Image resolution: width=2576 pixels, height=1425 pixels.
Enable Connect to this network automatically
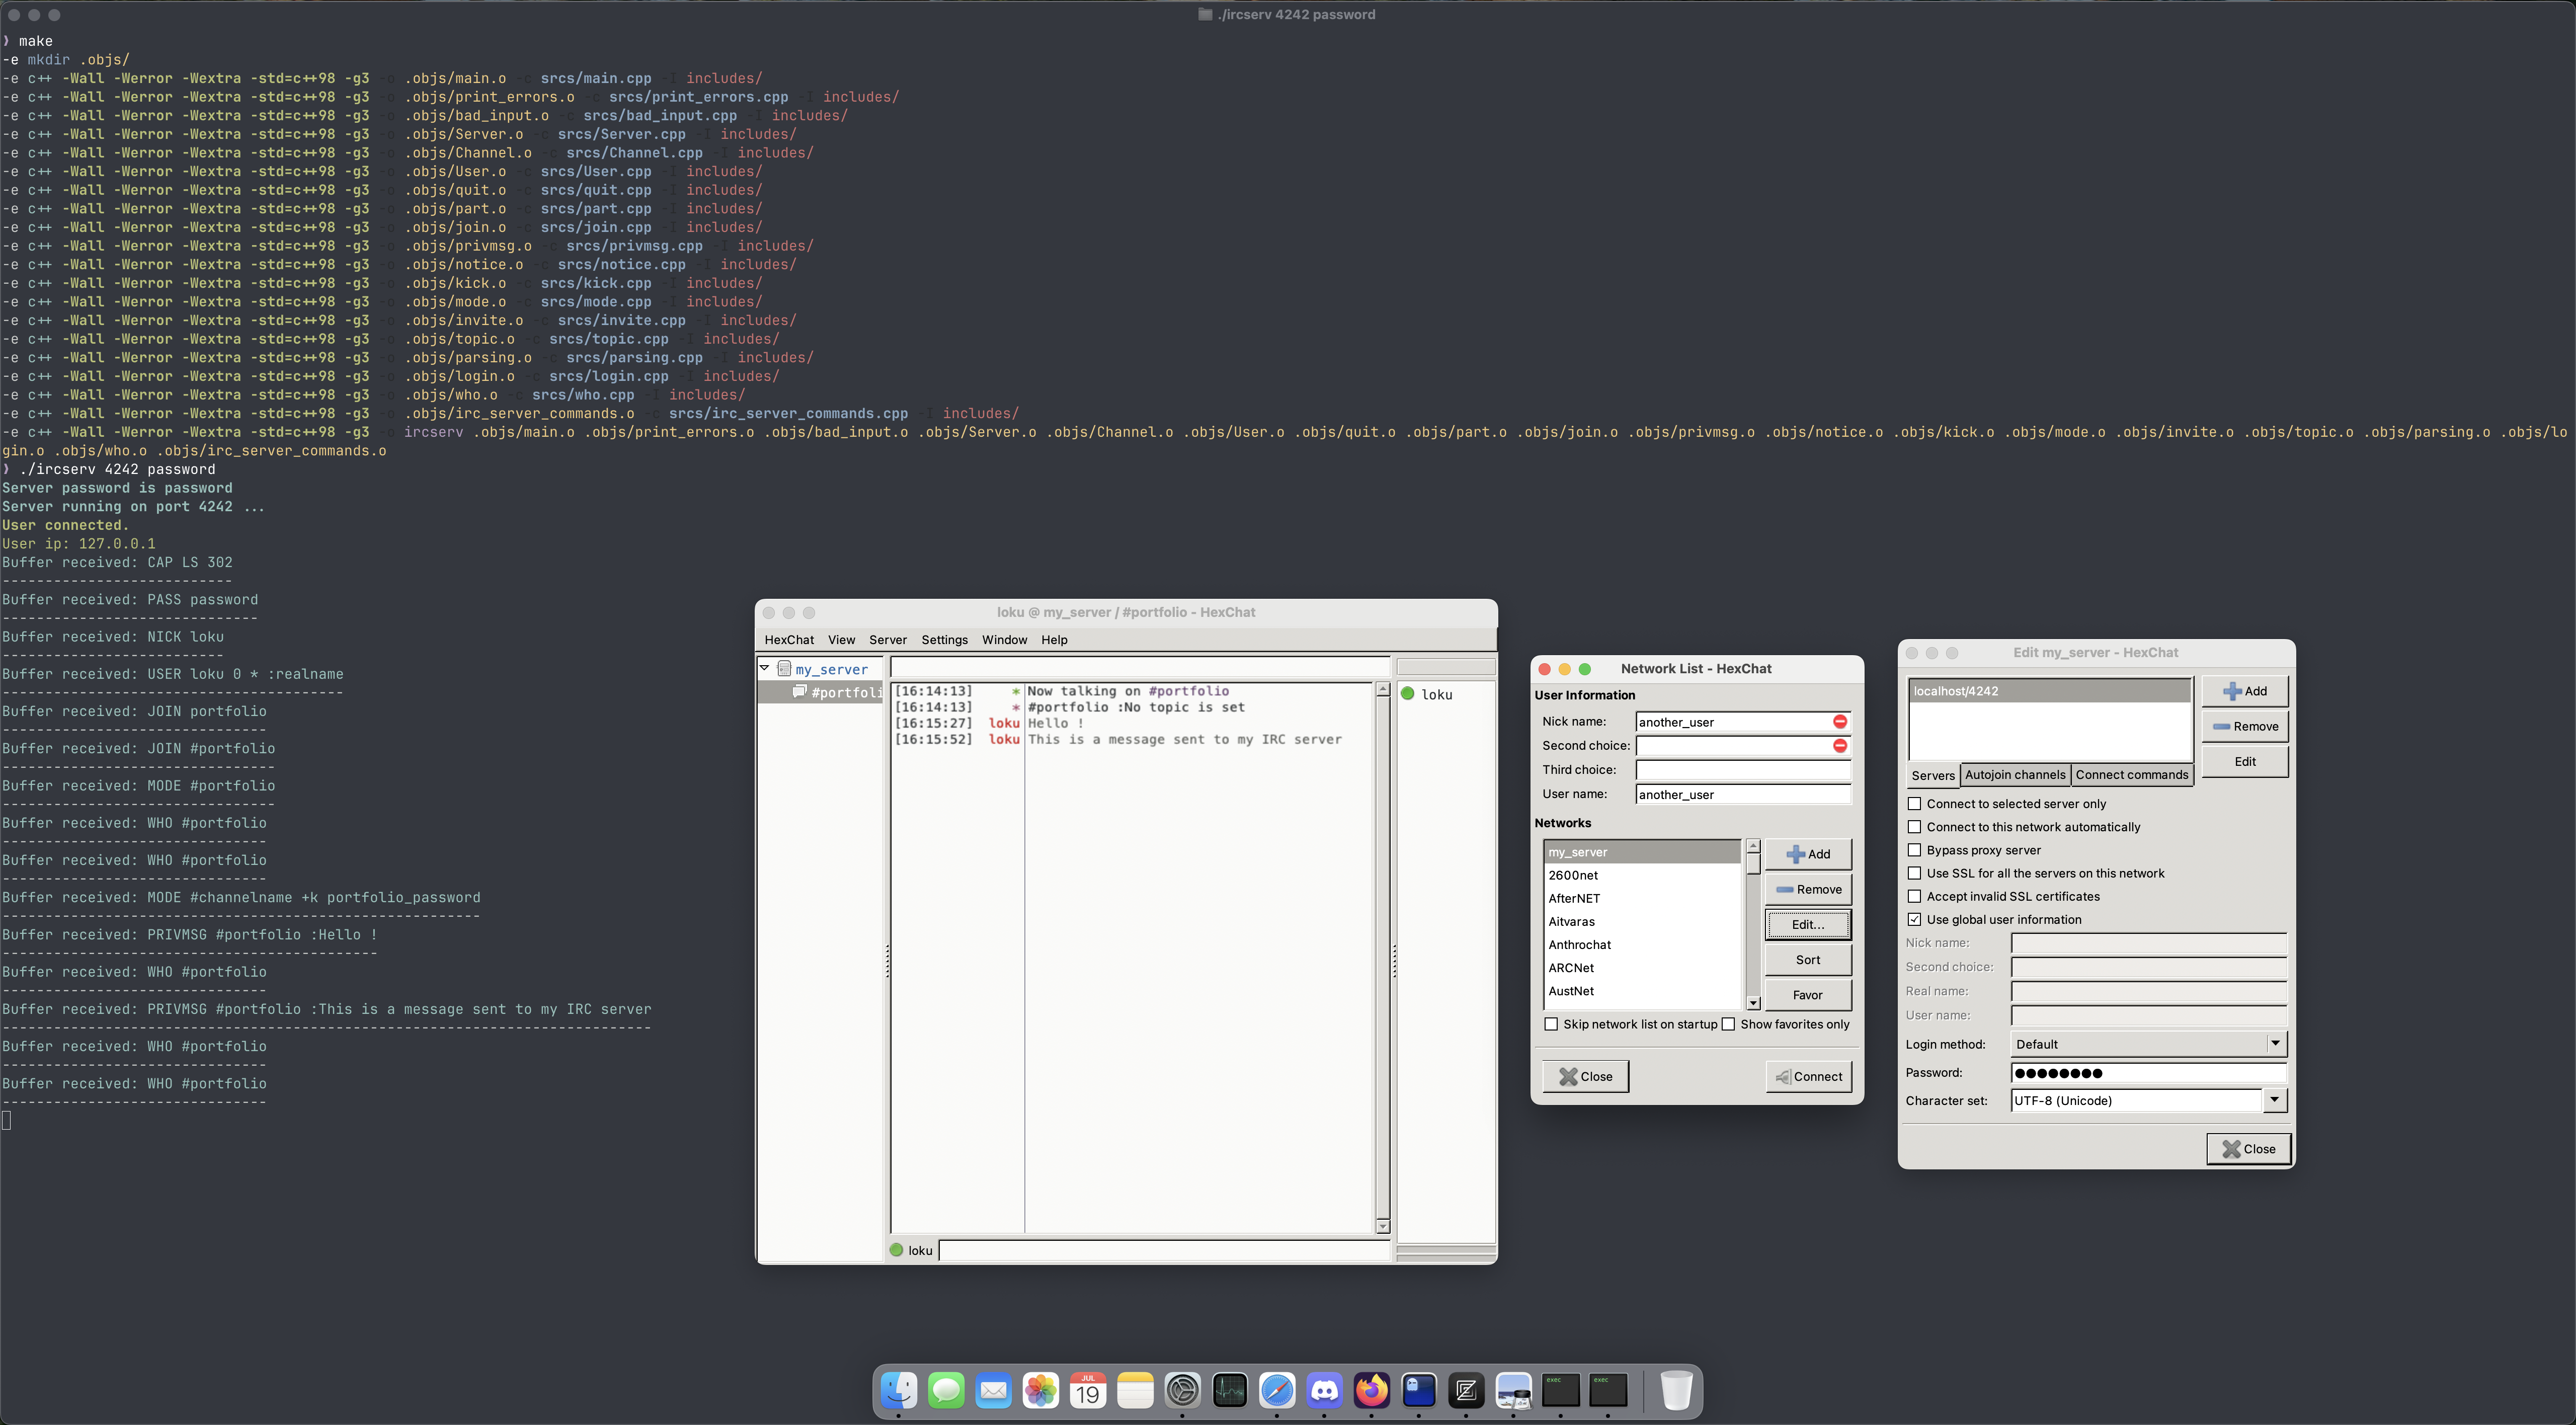point(1914,826)
